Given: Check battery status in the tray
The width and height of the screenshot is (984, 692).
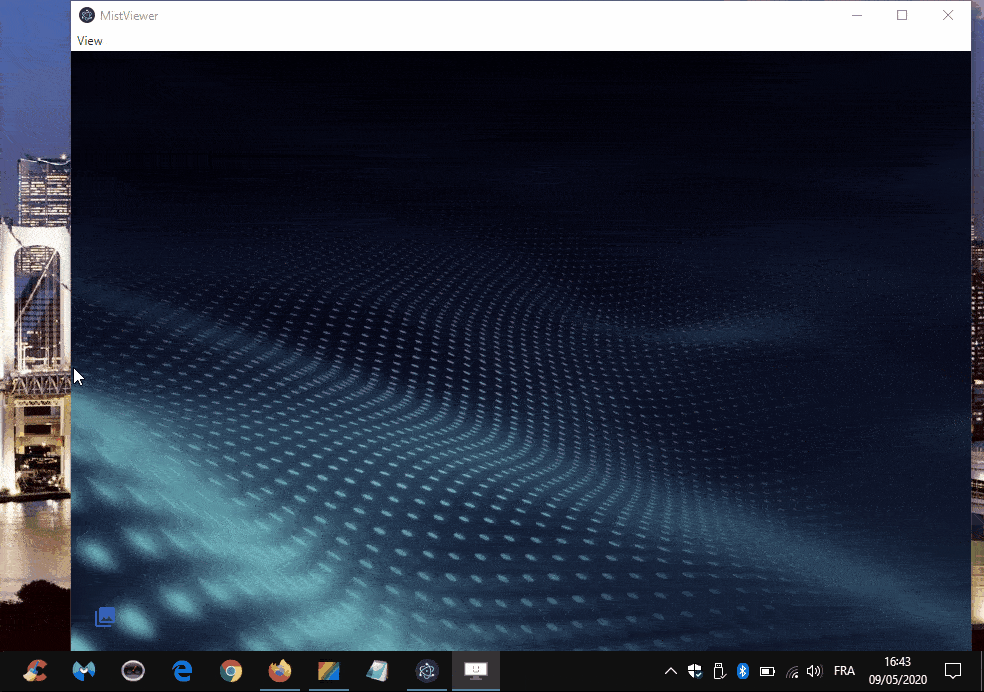Looking at the screenshot, I should (767, 671).
